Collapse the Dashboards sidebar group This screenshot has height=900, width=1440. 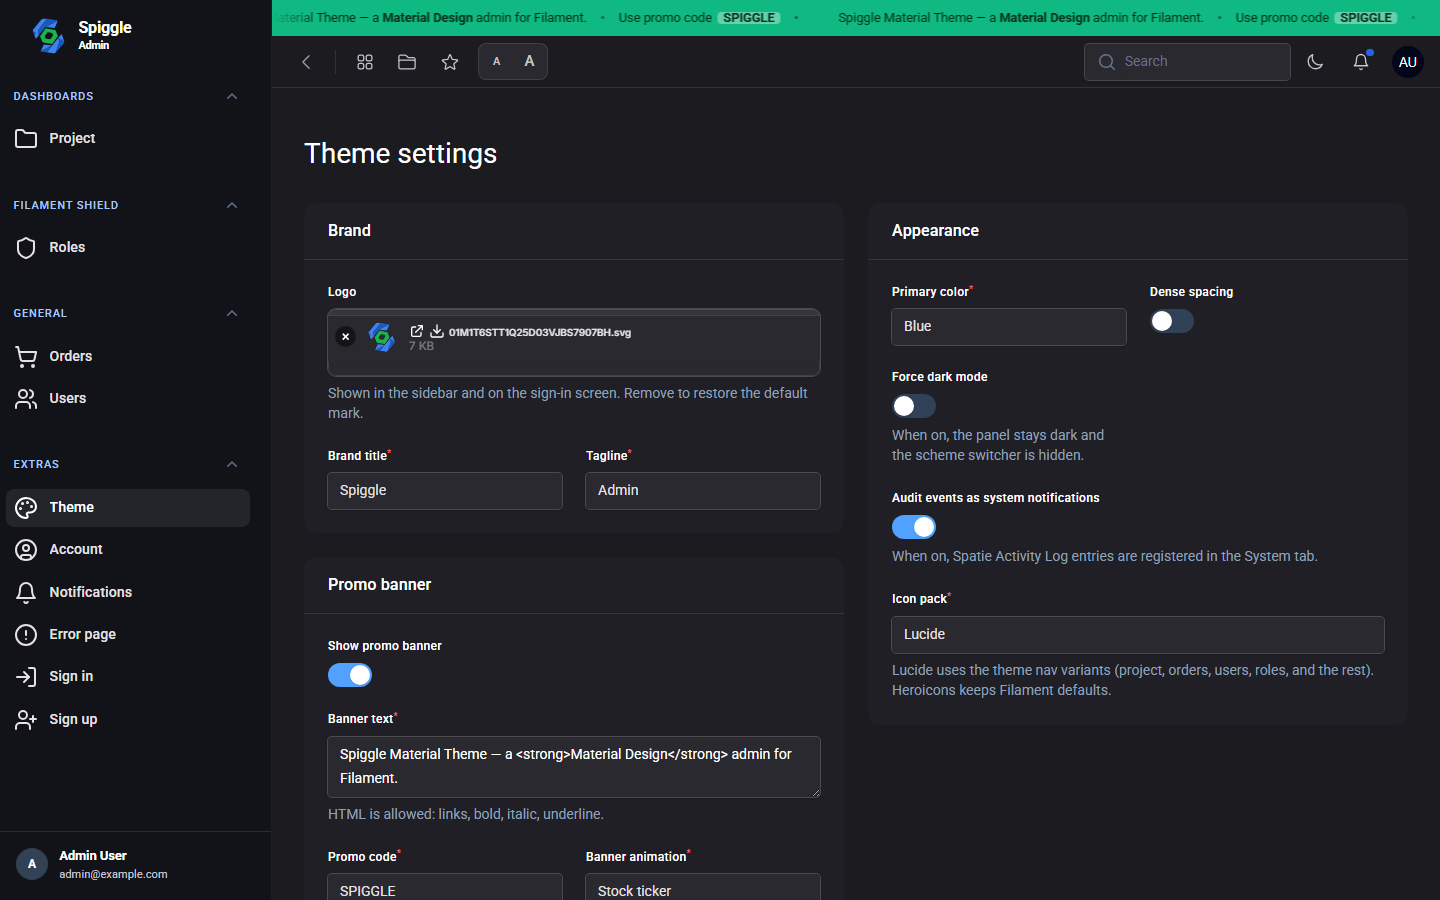(232, 96)
